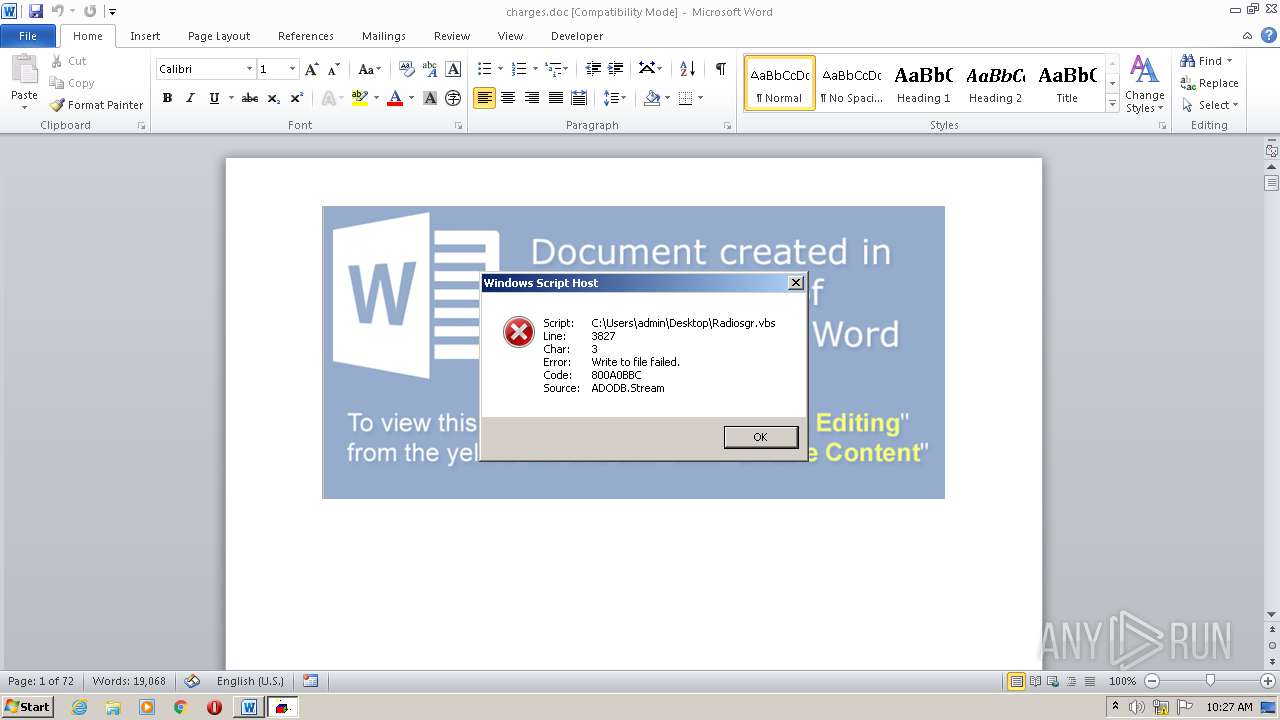
Task: Toggle Underline formatting
Action: coord(214,98)
